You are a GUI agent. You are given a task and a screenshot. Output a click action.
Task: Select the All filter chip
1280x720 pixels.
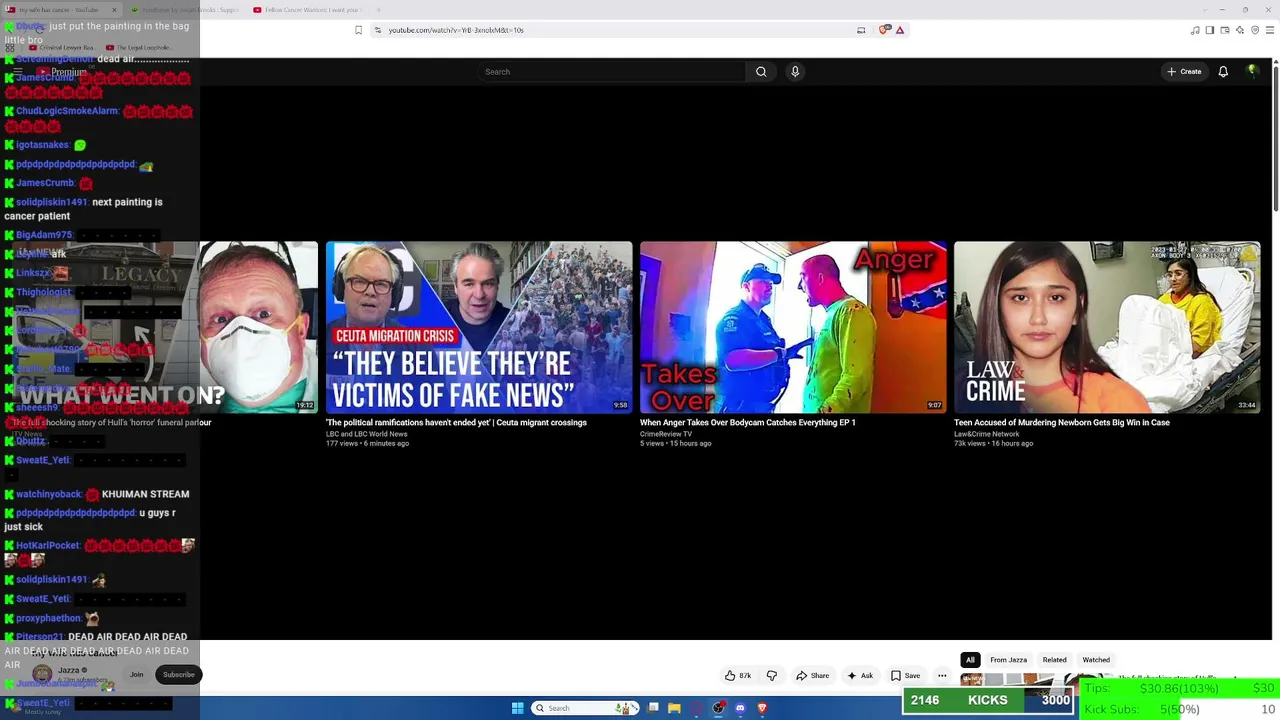pyautogui.click(x=970, y=660)
